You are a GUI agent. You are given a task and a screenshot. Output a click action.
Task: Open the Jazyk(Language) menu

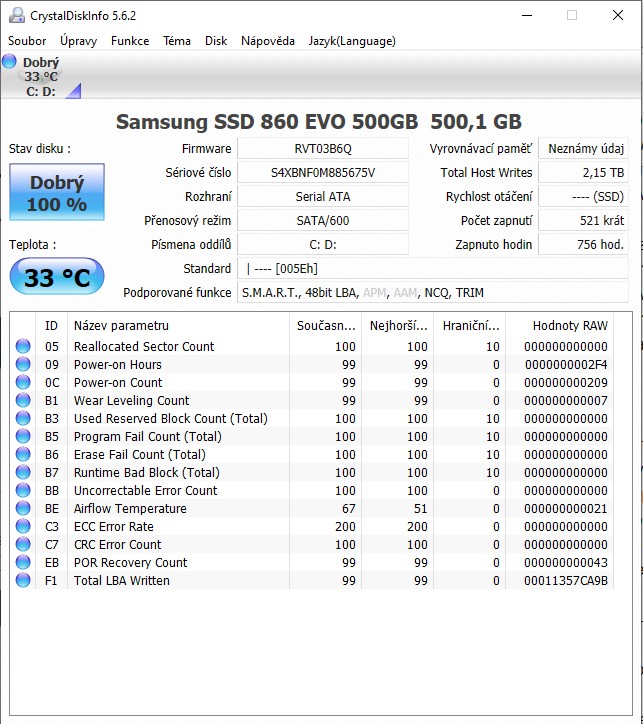(352, 41)
